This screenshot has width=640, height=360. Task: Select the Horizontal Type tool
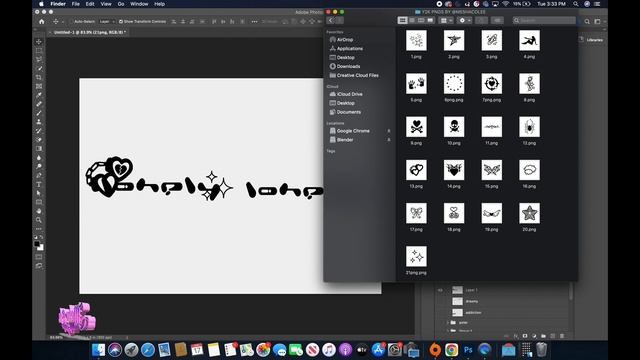[39, 184]
